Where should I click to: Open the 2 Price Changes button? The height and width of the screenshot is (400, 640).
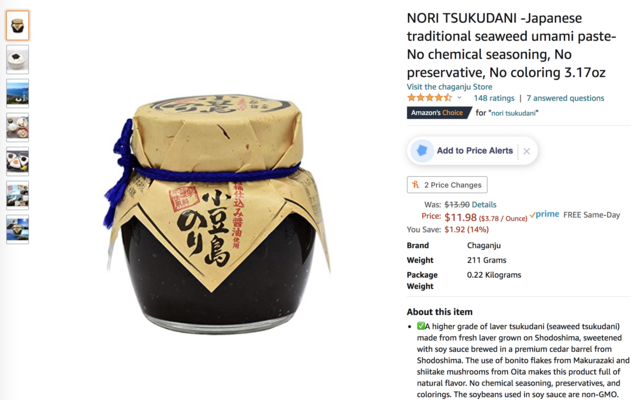(447, 184)
